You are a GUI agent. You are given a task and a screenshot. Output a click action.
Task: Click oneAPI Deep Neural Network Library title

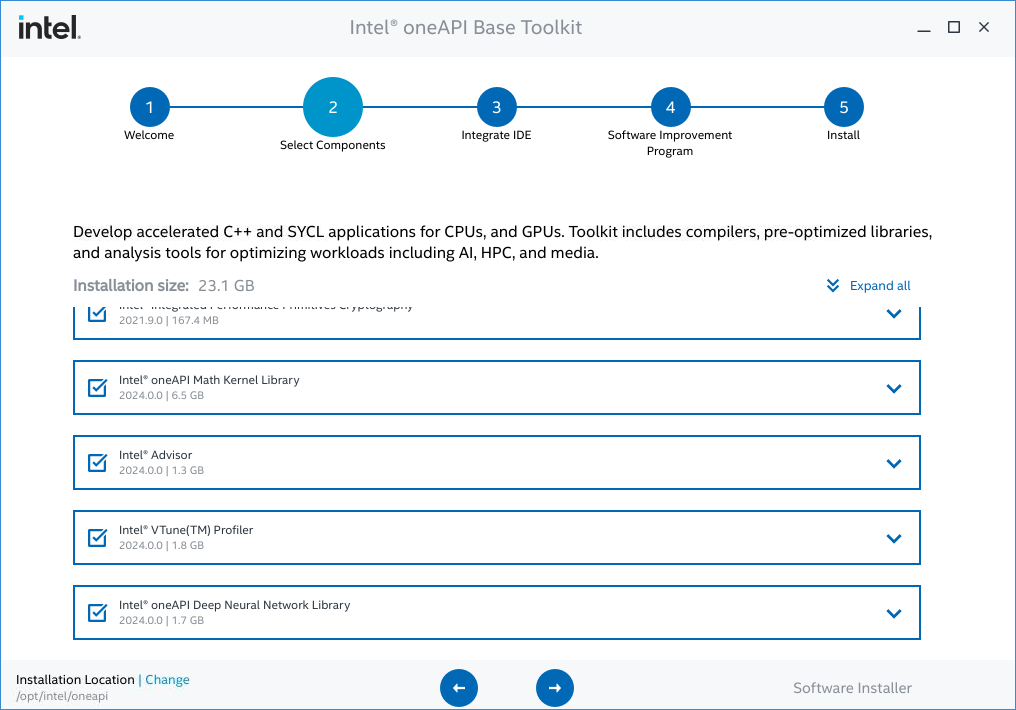[235, 605]
